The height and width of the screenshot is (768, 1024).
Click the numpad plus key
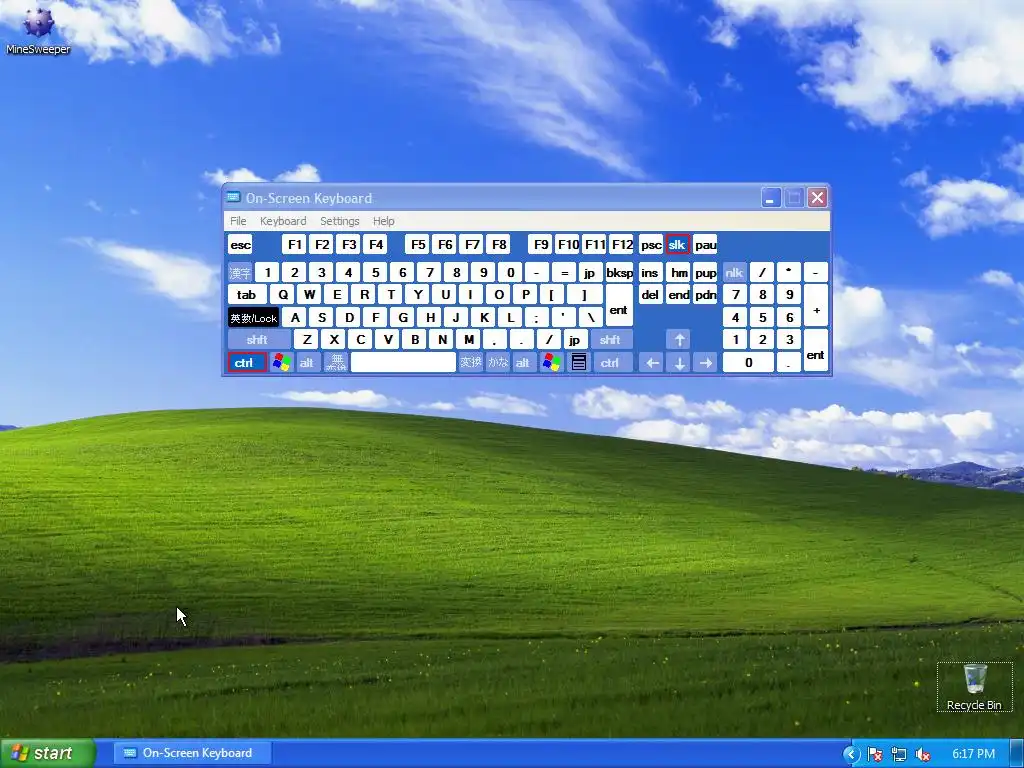(816, 306)
